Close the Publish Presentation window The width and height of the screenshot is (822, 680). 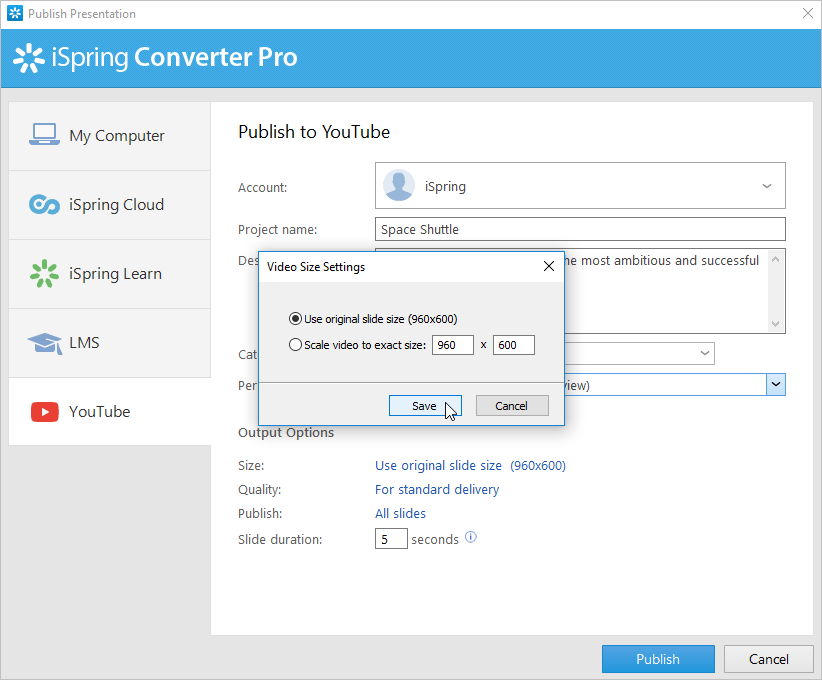[x=808, y=13]
